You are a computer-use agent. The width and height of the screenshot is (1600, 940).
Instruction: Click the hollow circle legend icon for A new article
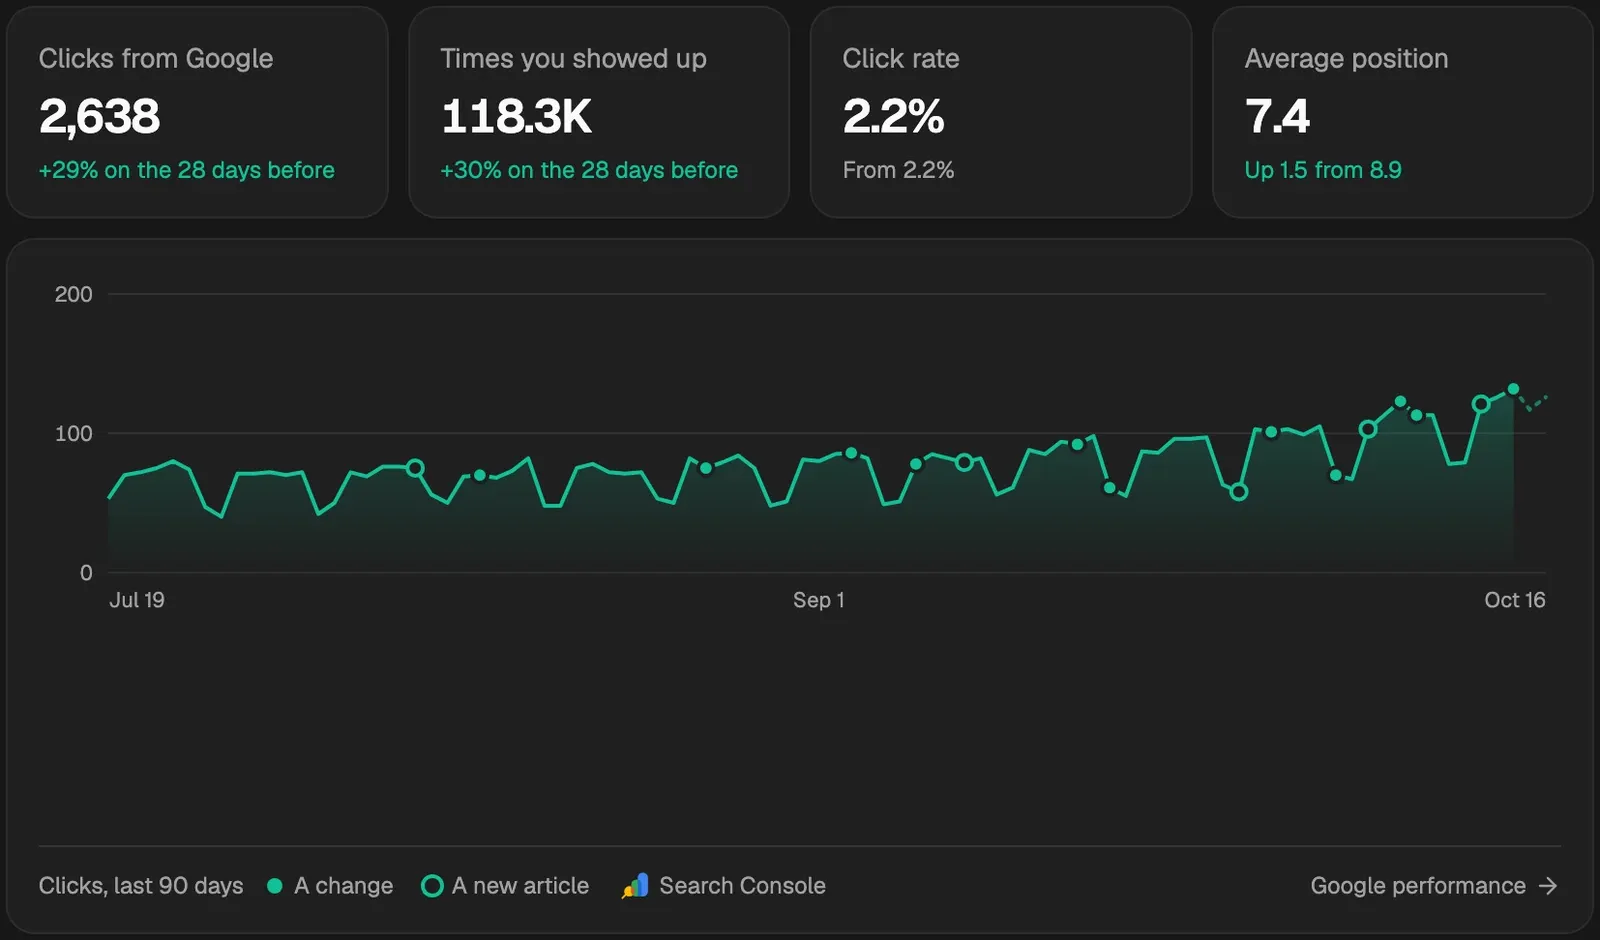(x=432, y=886)
